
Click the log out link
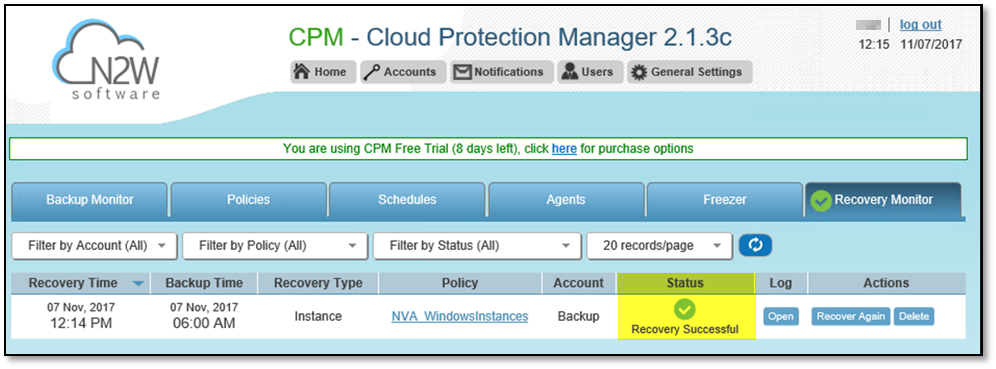(x=920, y=25)
